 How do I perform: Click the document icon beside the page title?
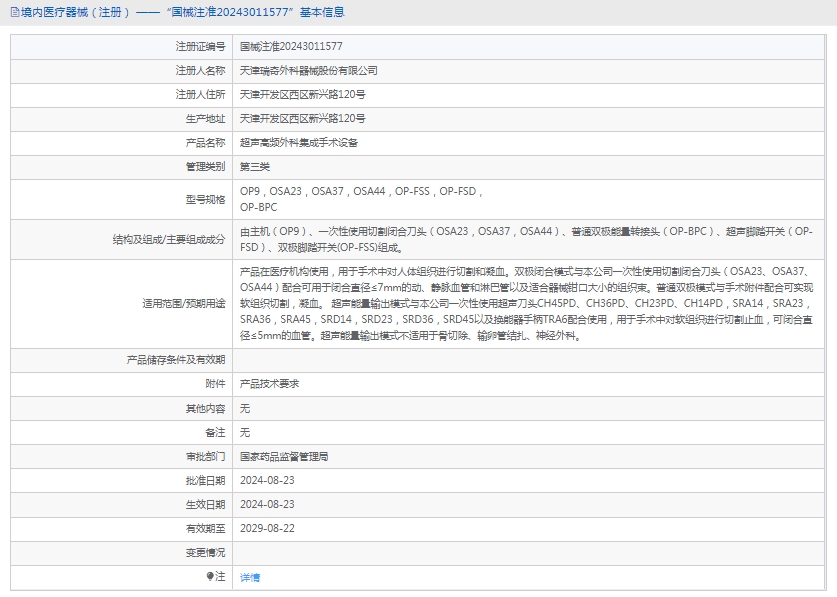click(14, 12)
